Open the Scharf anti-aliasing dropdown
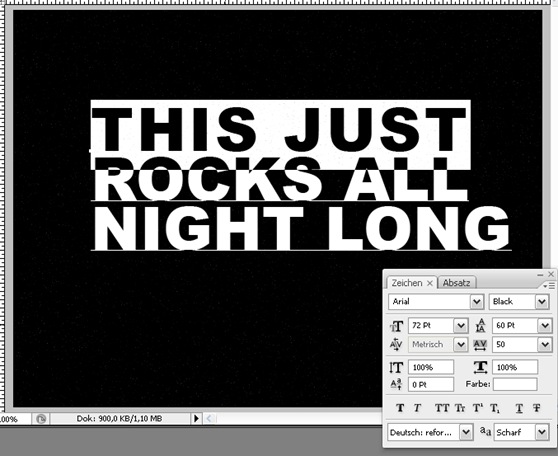The height and width of the screenshot is (456, 558). tap(542, 432)
